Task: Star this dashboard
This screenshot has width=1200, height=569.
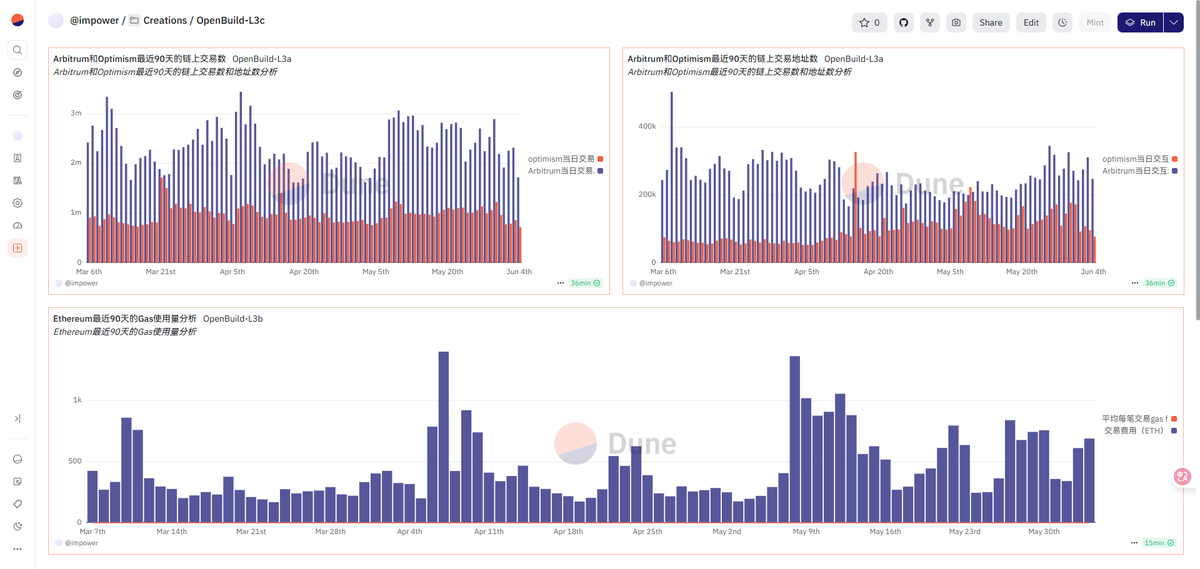Action: point(869,22)
